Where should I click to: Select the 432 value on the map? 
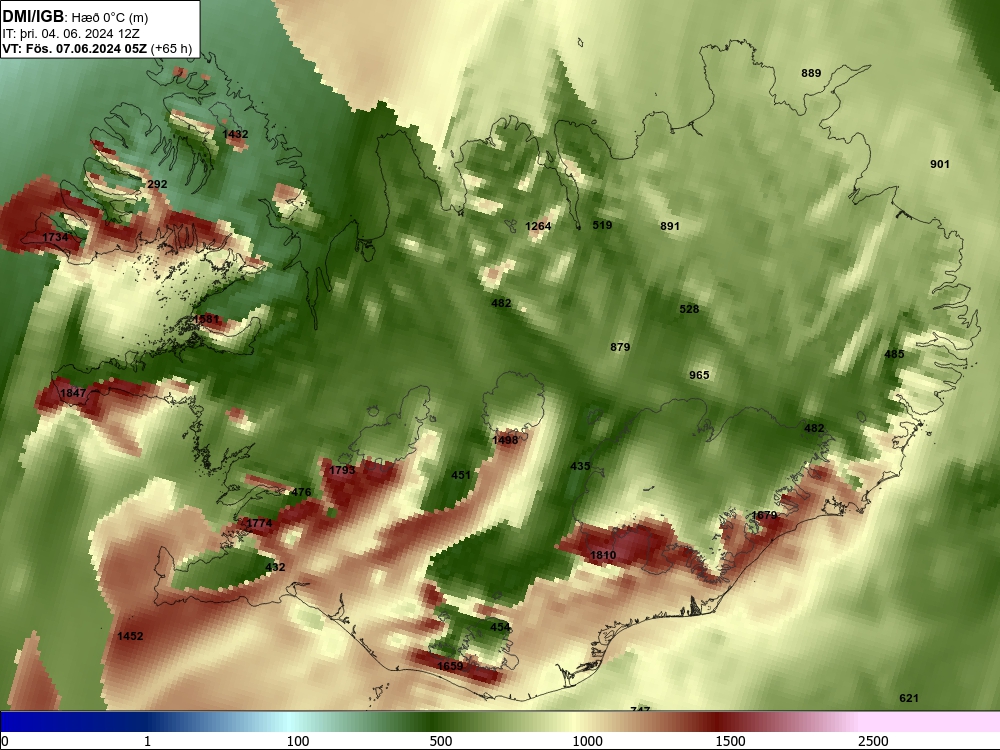(275, 567)
